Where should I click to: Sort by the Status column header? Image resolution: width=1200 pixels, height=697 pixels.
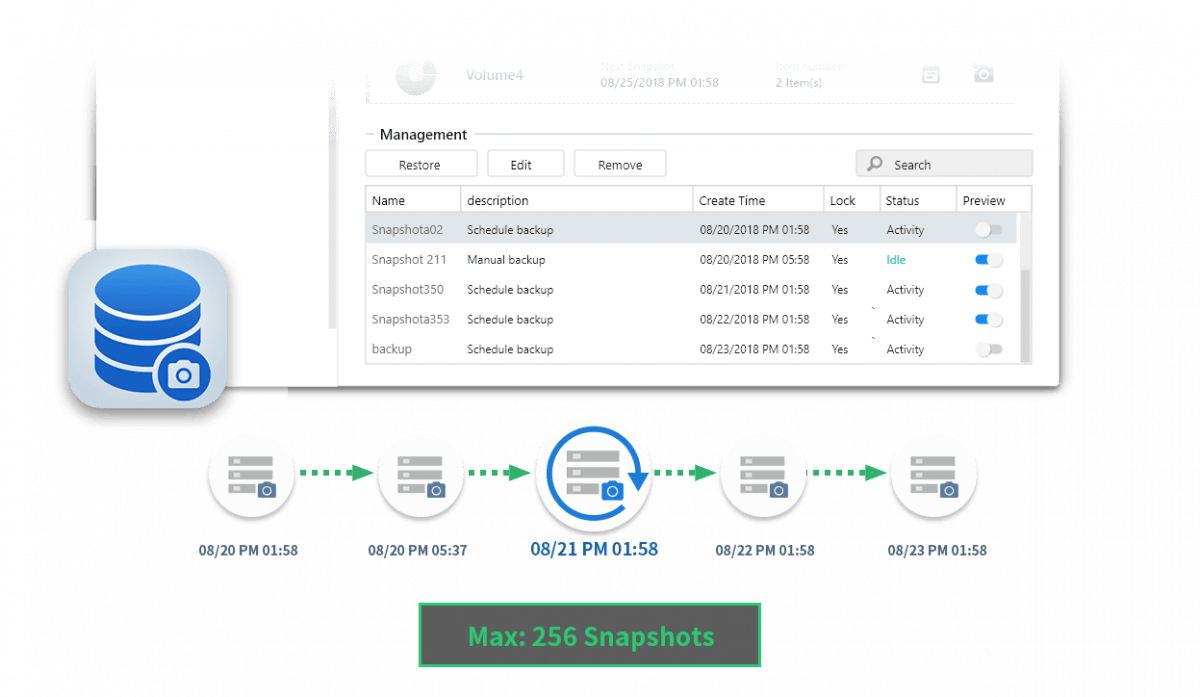[x=917, y=200]
